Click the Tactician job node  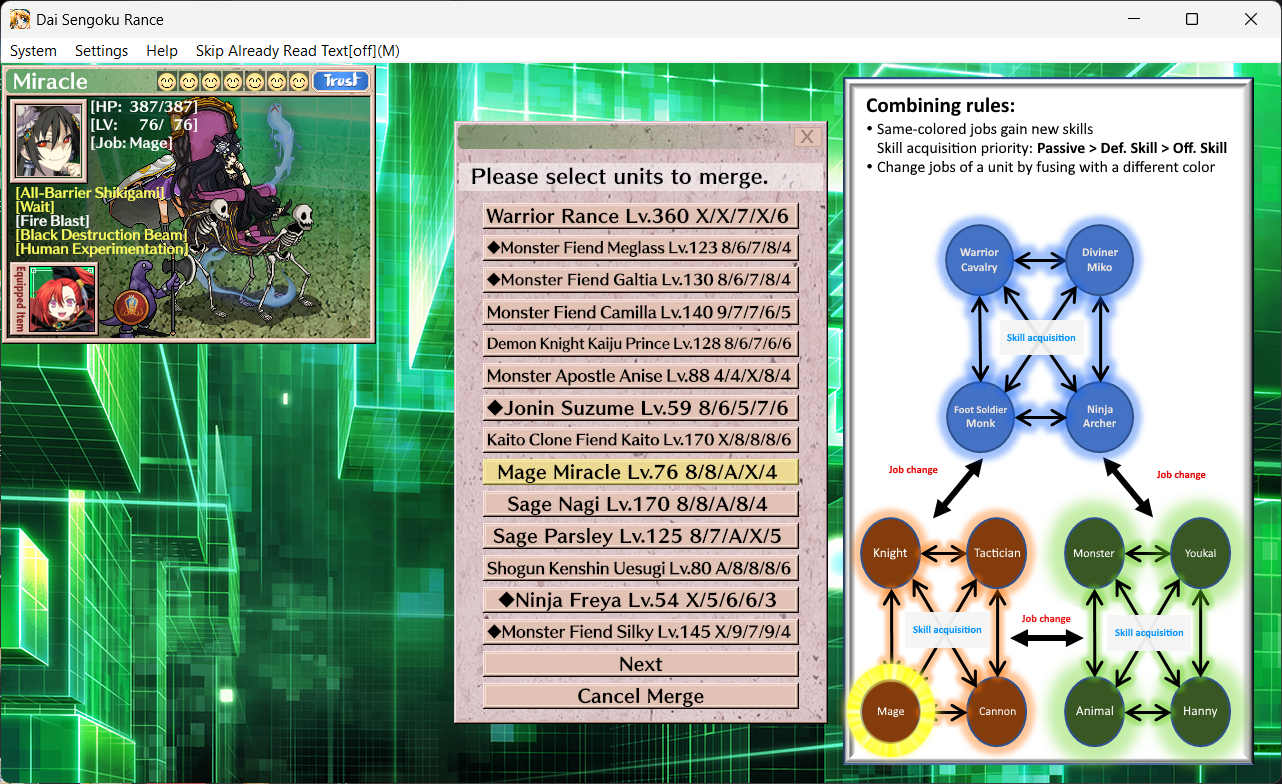coord(997,553)
